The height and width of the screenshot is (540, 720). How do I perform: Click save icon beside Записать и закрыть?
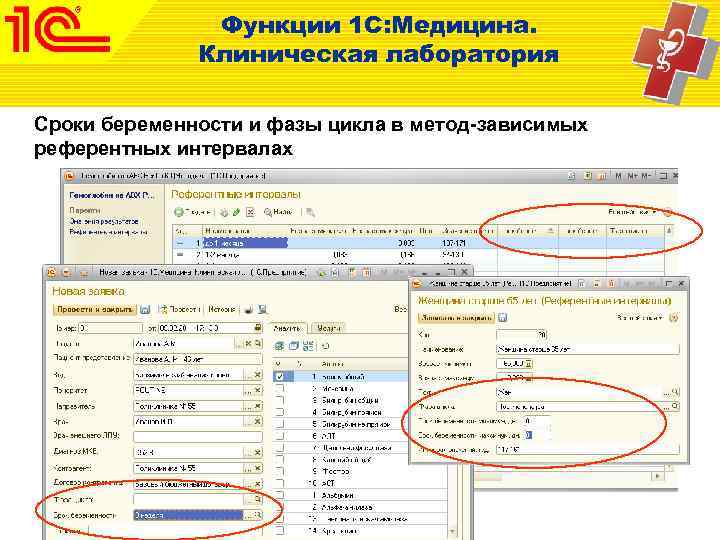[502, 317]
